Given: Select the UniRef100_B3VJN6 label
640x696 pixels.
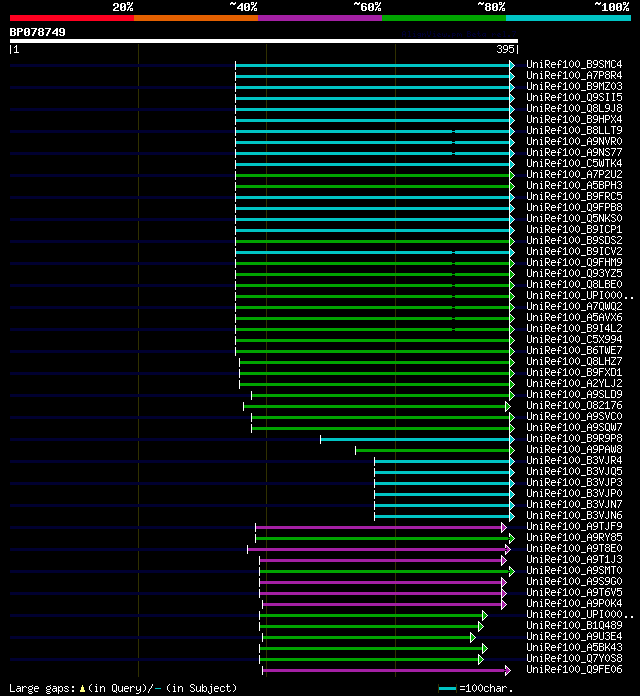Looking at the screenshot, I should pyautogui.click(x=574, y=515).
